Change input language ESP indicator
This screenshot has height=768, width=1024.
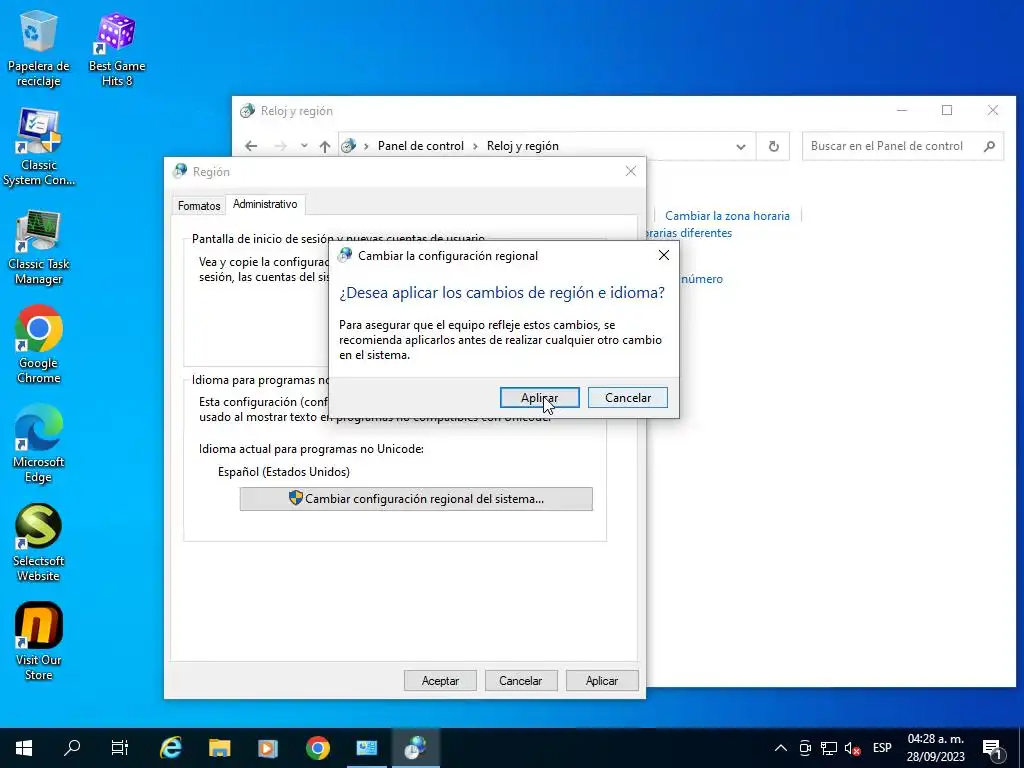coord(882,748)
